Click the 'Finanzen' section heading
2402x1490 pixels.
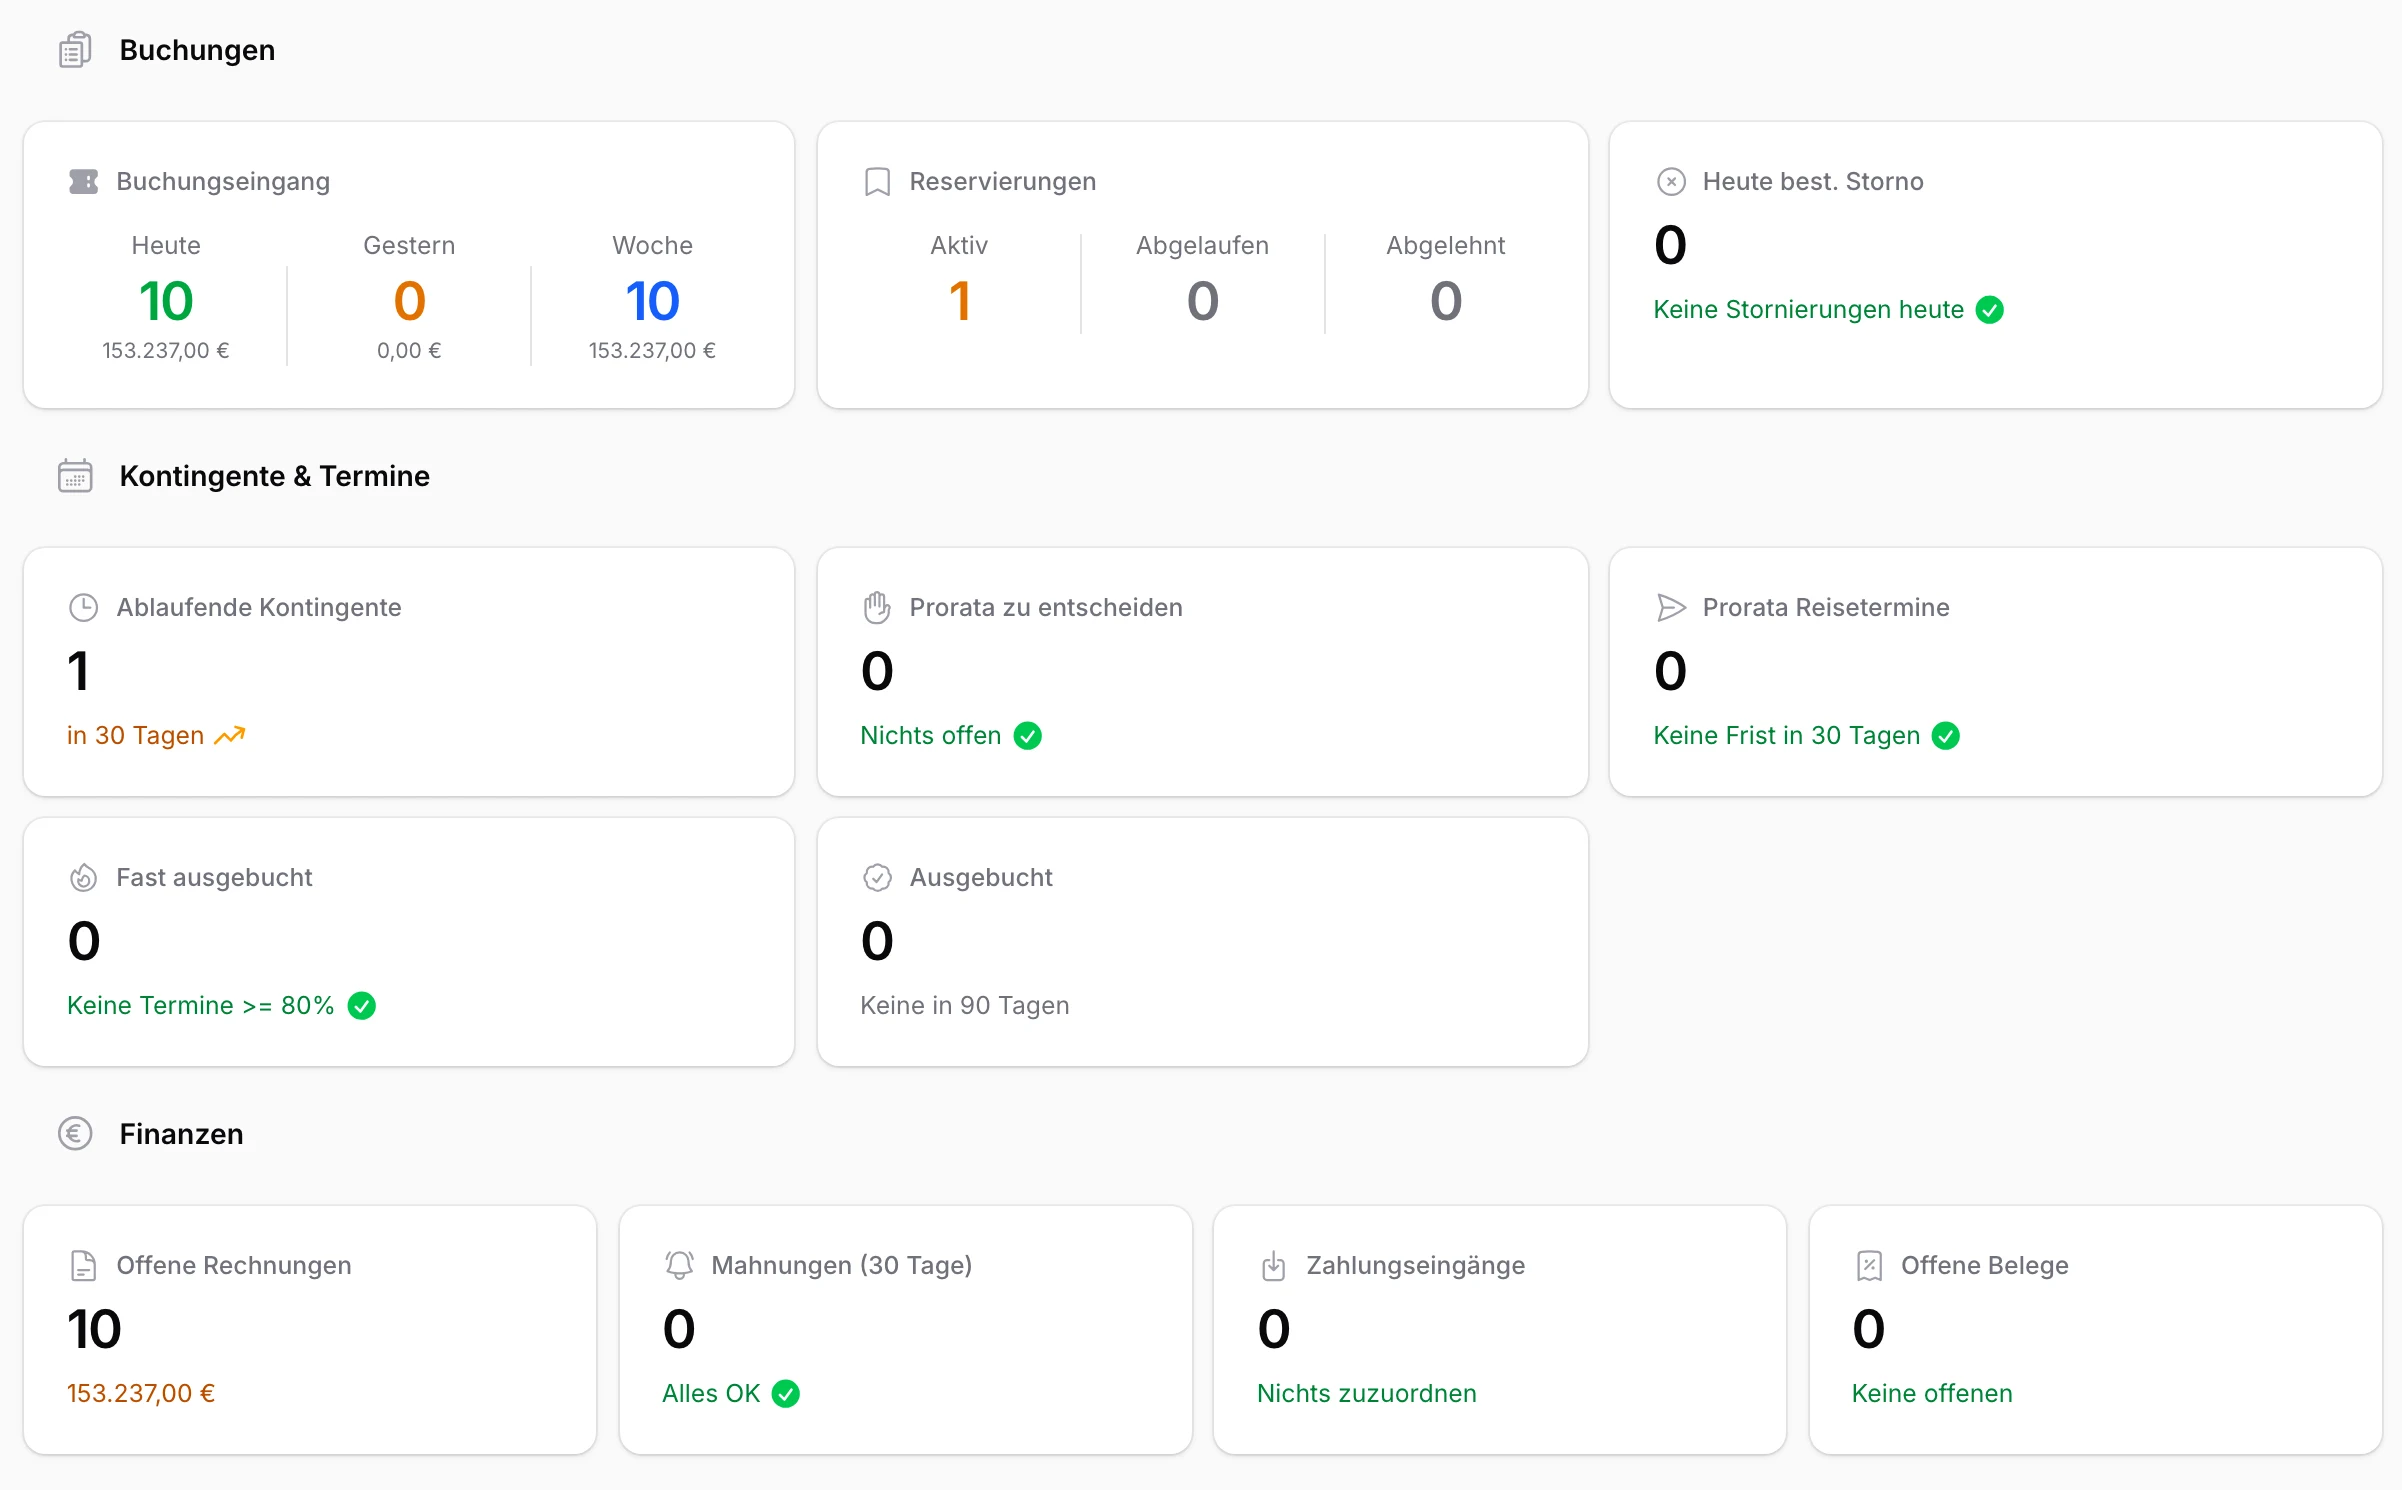[x=181, y=1134]
